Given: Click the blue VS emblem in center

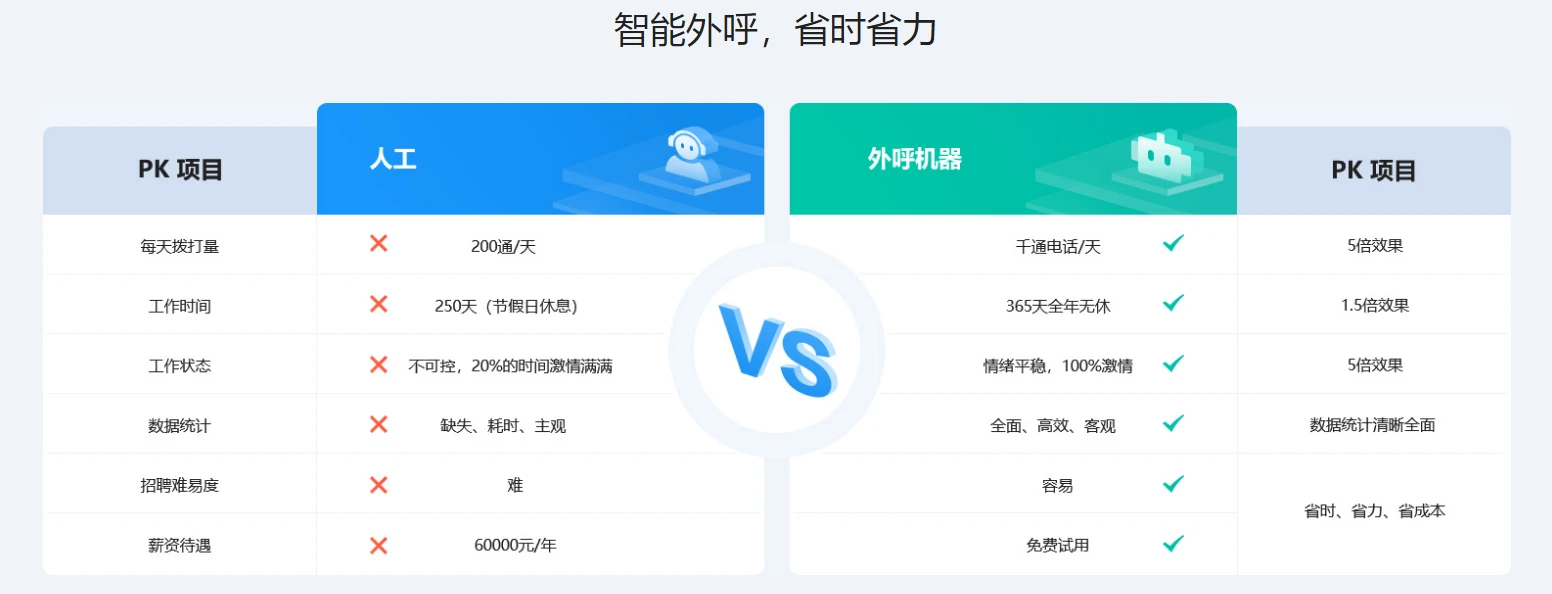Looking at the screenshot, I should 777,350.
